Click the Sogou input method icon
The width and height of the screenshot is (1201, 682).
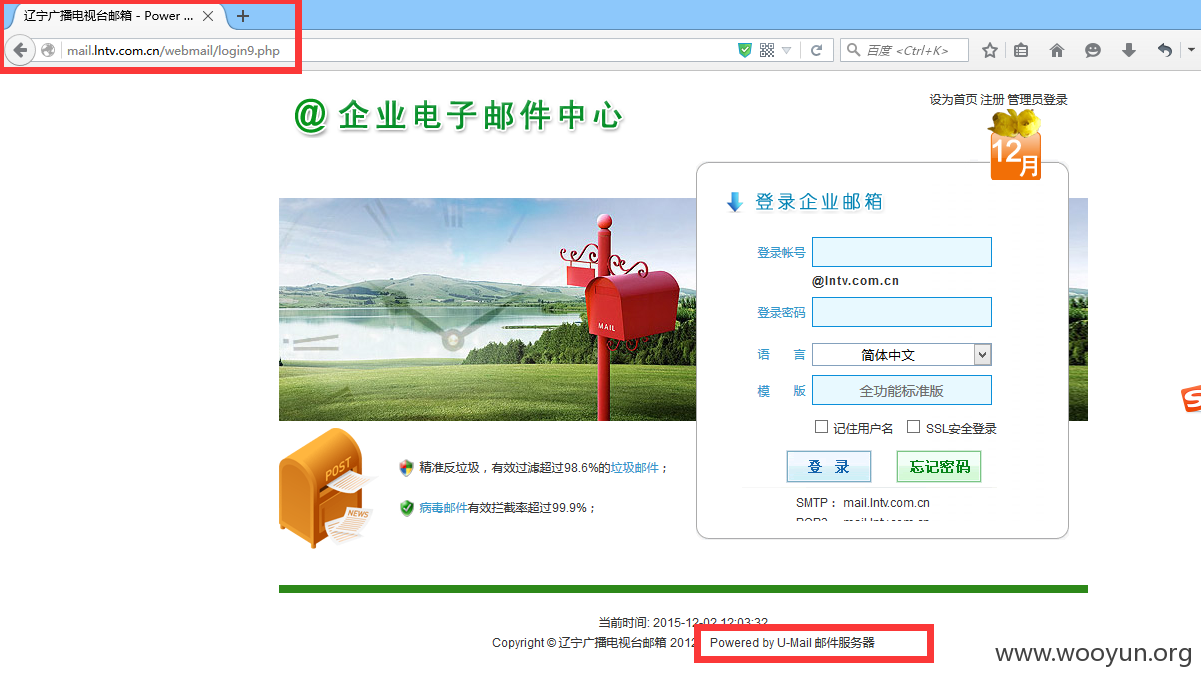click(x=1191, y=399)
